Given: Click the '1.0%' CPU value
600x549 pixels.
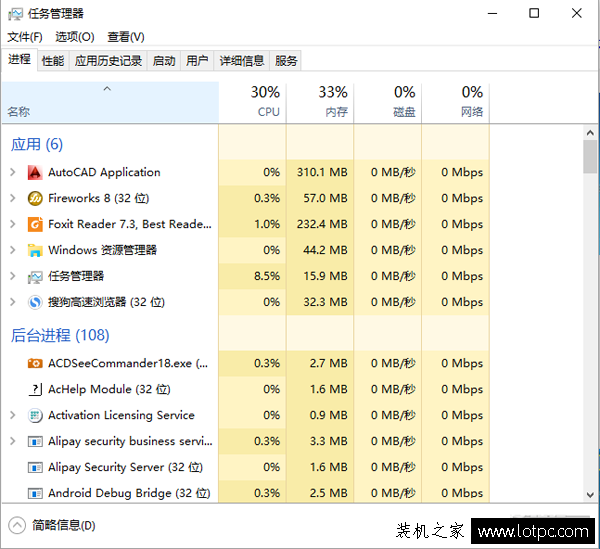Looking at the screenshot, I should [267, 224].
